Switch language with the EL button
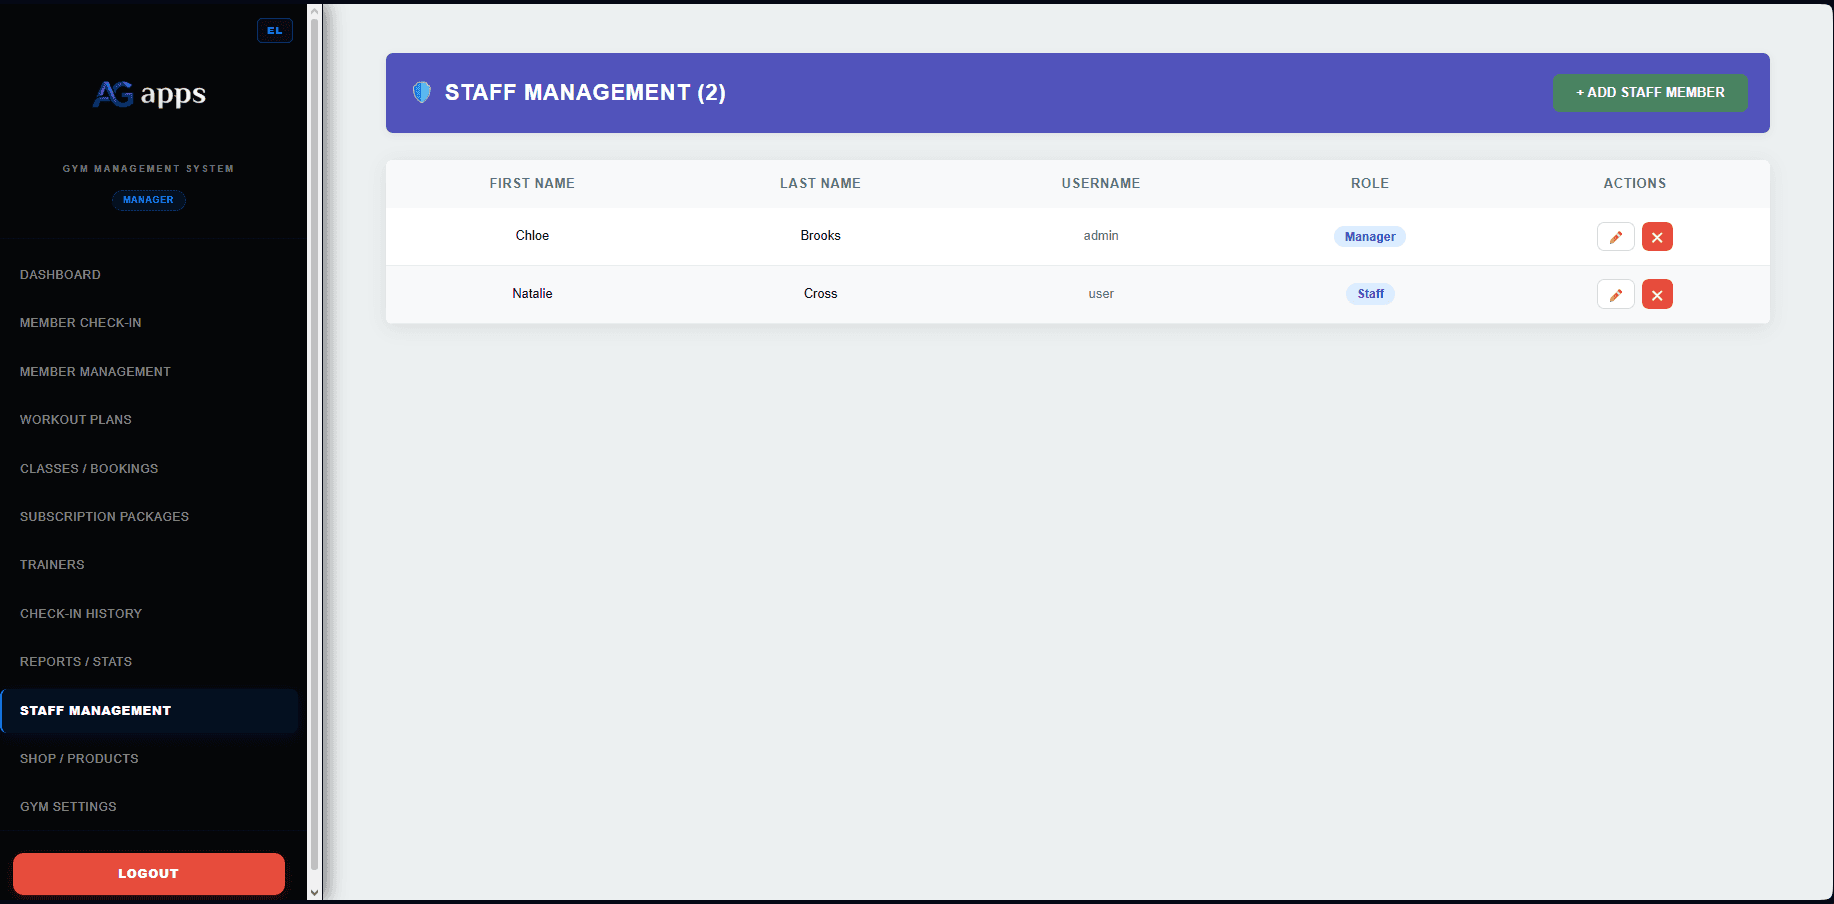Image resolution: width=1834 pixels, height=904 pixels. (x=274, y=31)
